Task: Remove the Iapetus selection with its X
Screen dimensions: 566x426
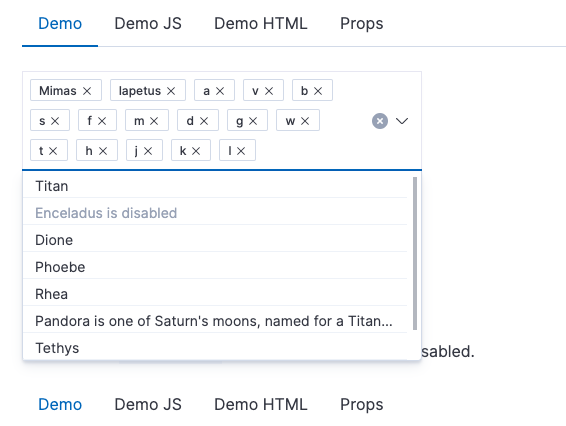Action: pos(171,91)
